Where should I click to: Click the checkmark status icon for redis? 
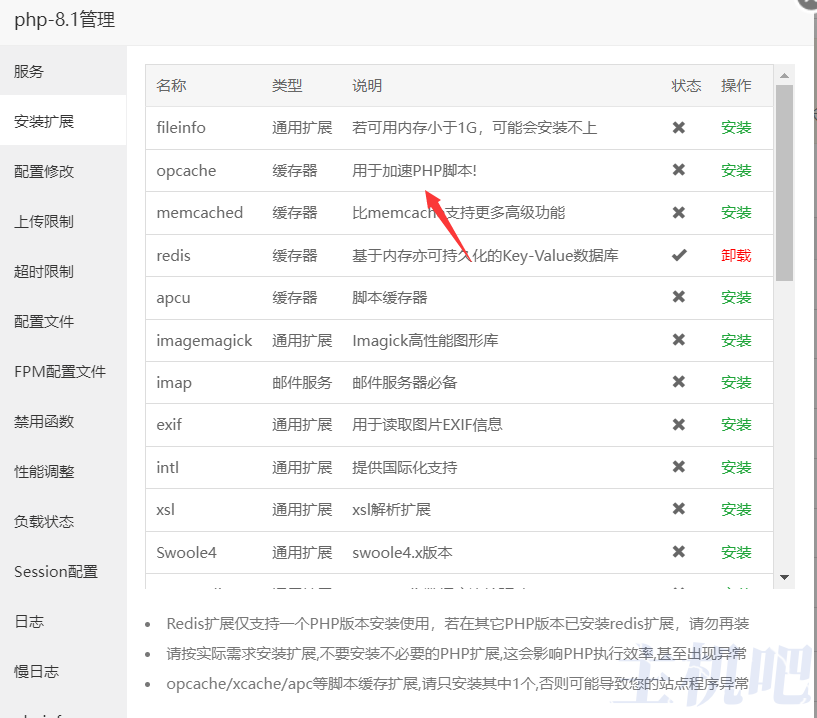click(x=679, y=255)
